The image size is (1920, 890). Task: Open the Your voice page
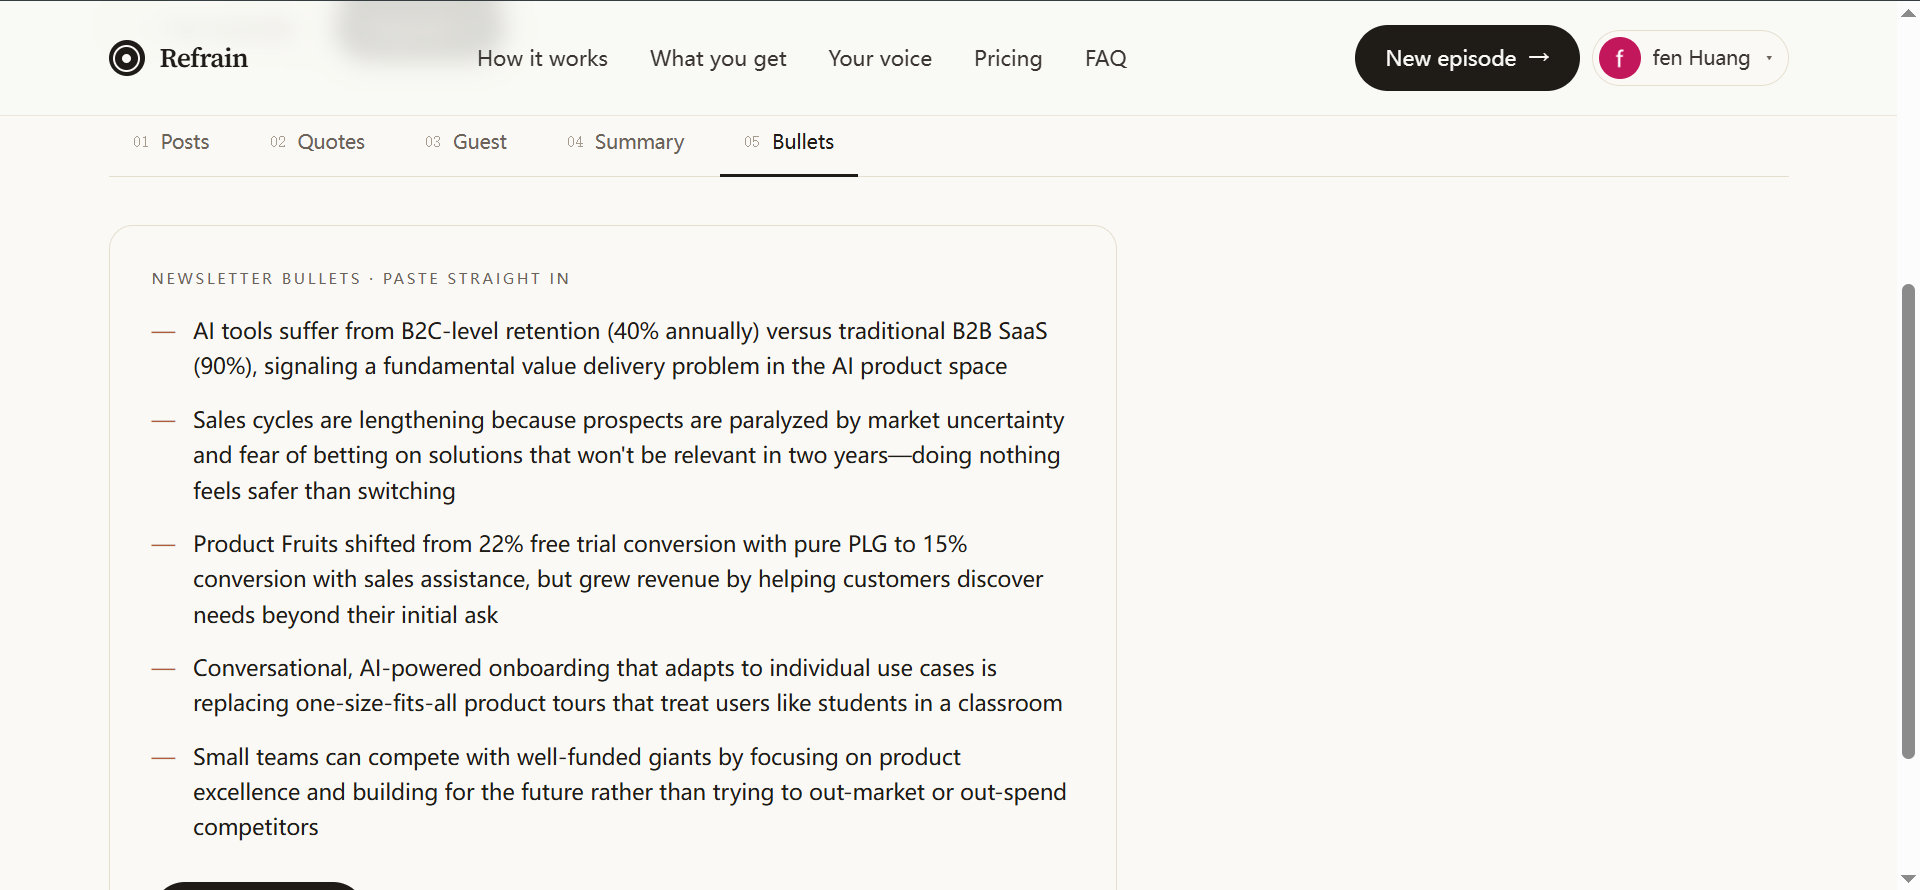[880, 58]
